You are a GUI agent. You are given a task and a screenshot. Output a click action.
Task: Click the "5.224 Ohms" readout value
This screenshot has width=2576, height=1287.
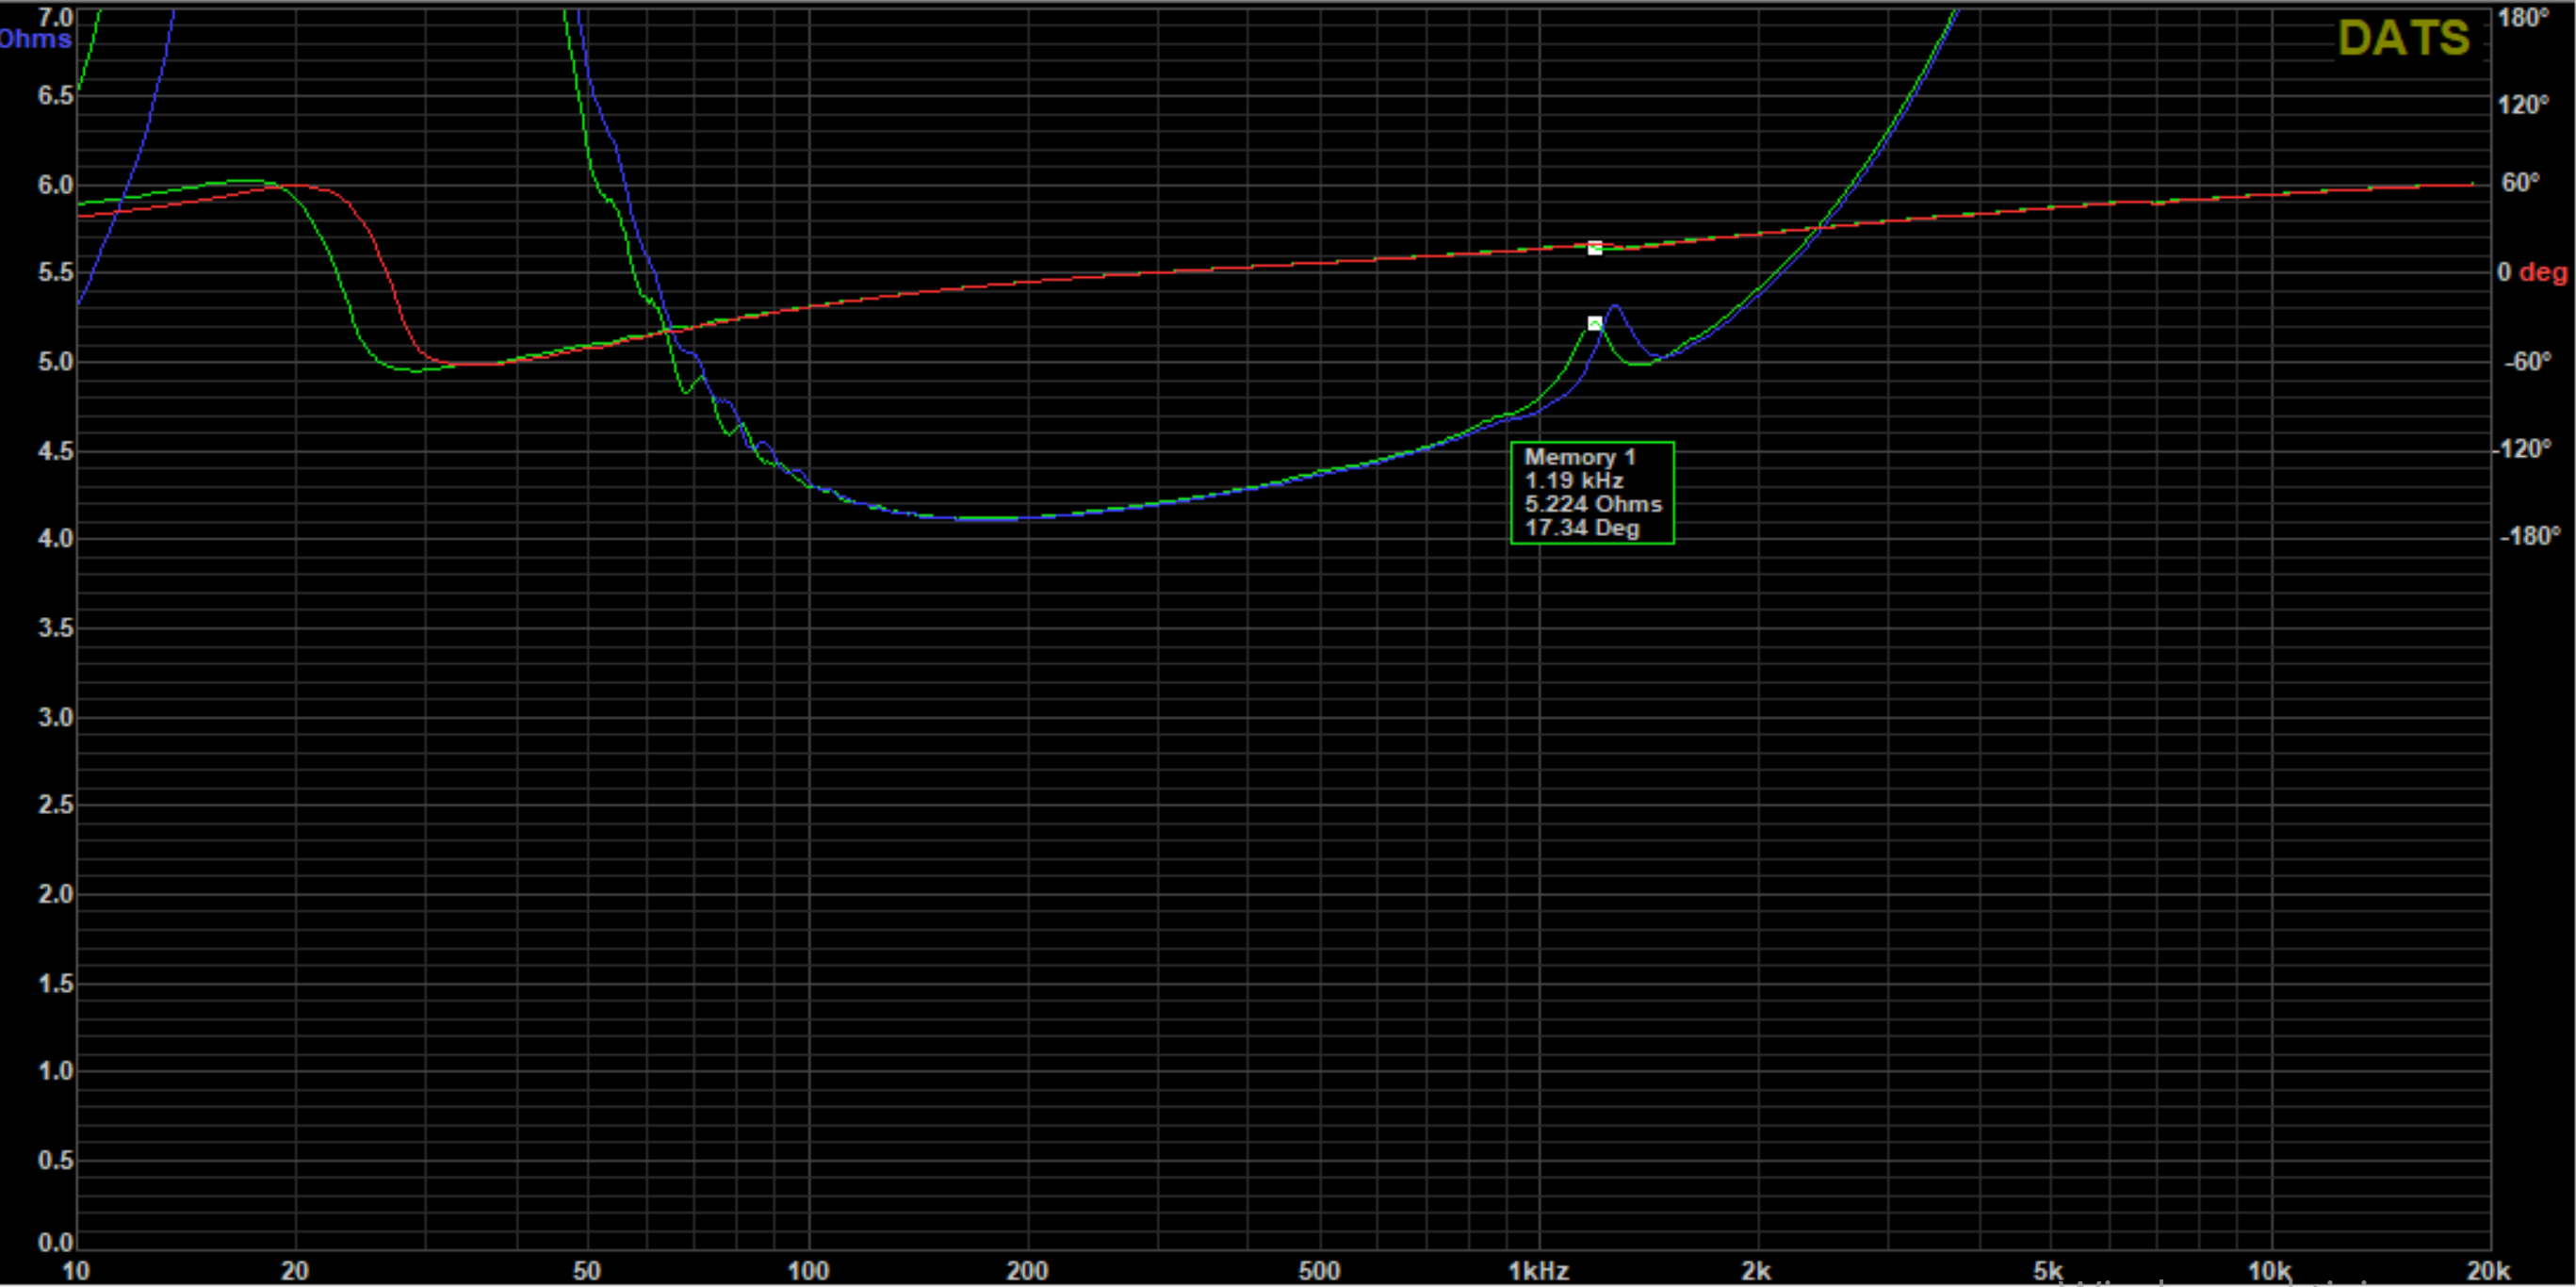pyautogui.click(x=1593, y=504)
